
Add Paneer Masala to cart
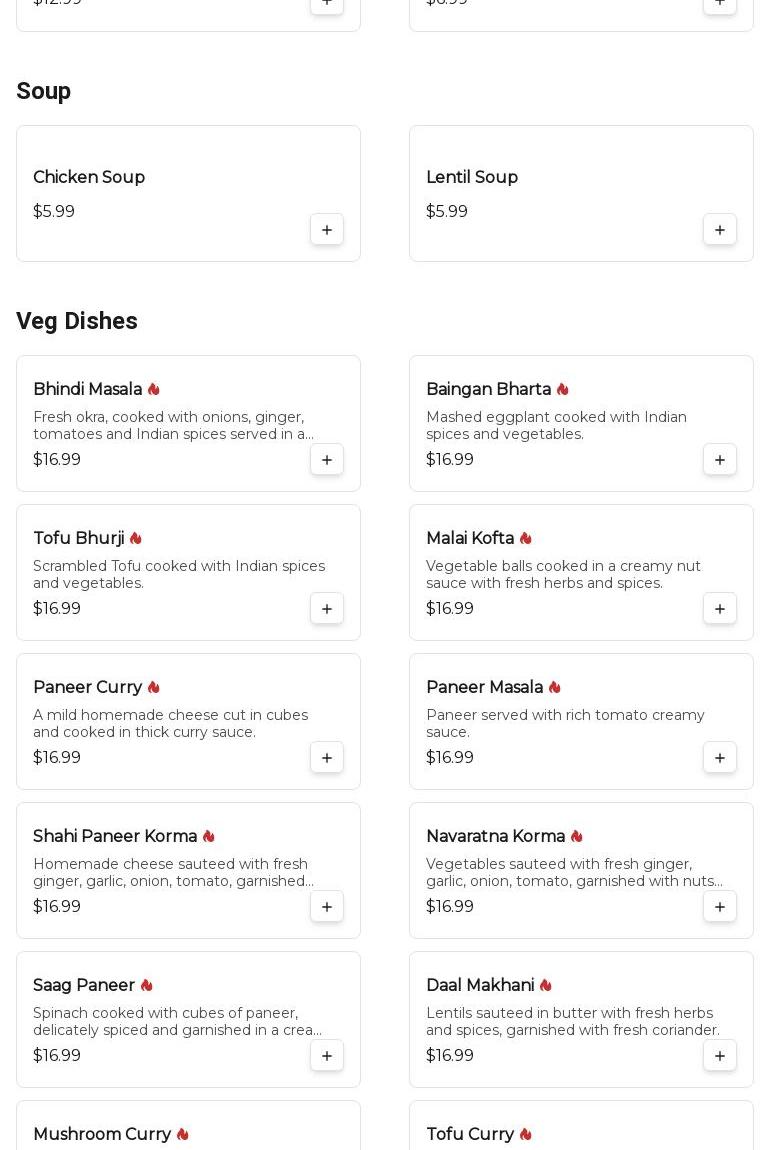click(x=720, y=758)
